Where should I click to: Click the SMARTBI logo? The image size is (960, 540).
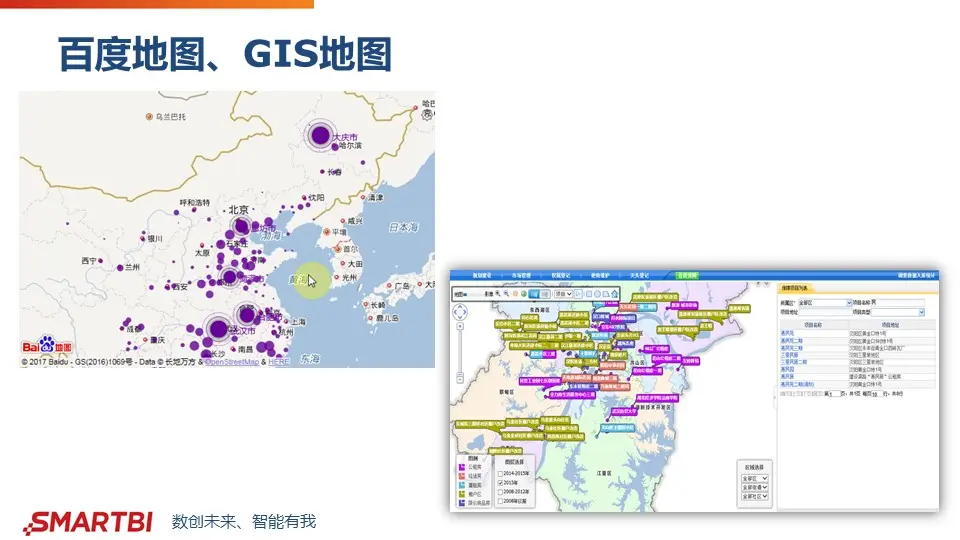(88, 523)
